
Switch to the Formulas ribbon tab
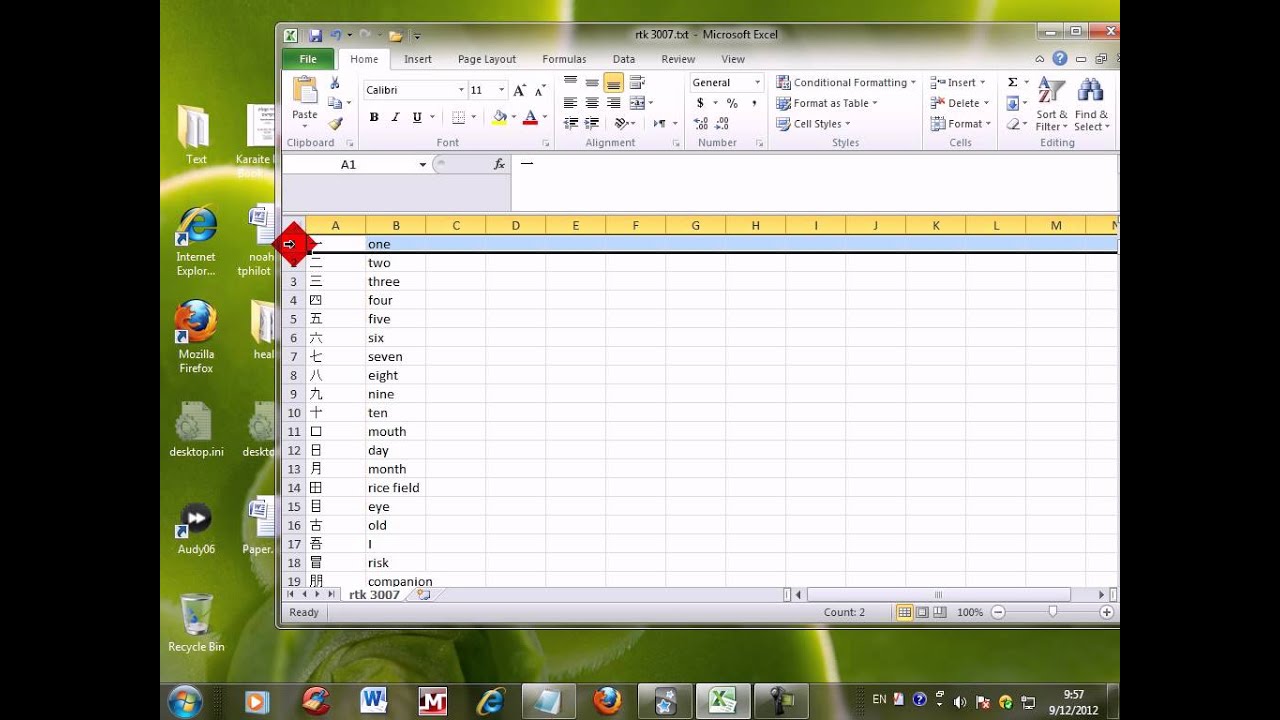coord(564,59)
